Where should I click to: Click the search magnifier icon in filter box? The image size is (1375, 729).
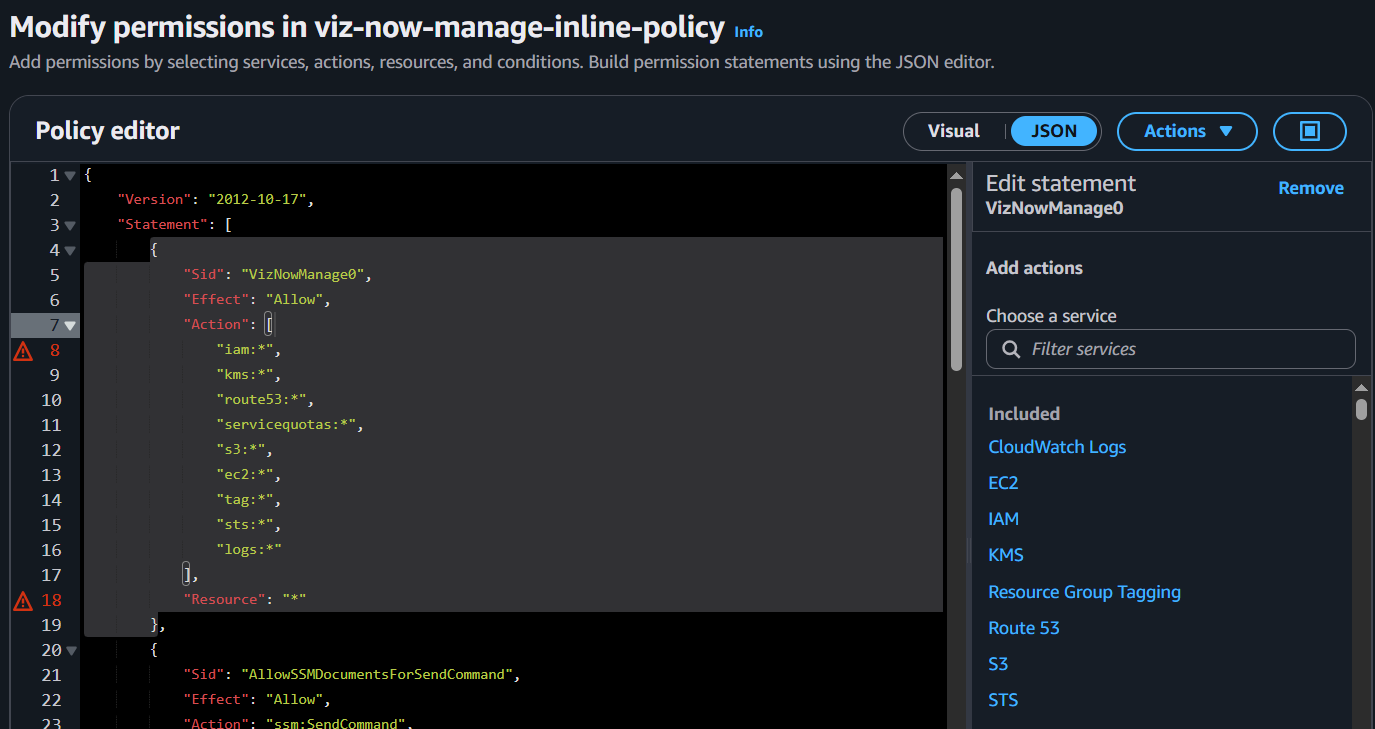click(x=1011, y=349)
